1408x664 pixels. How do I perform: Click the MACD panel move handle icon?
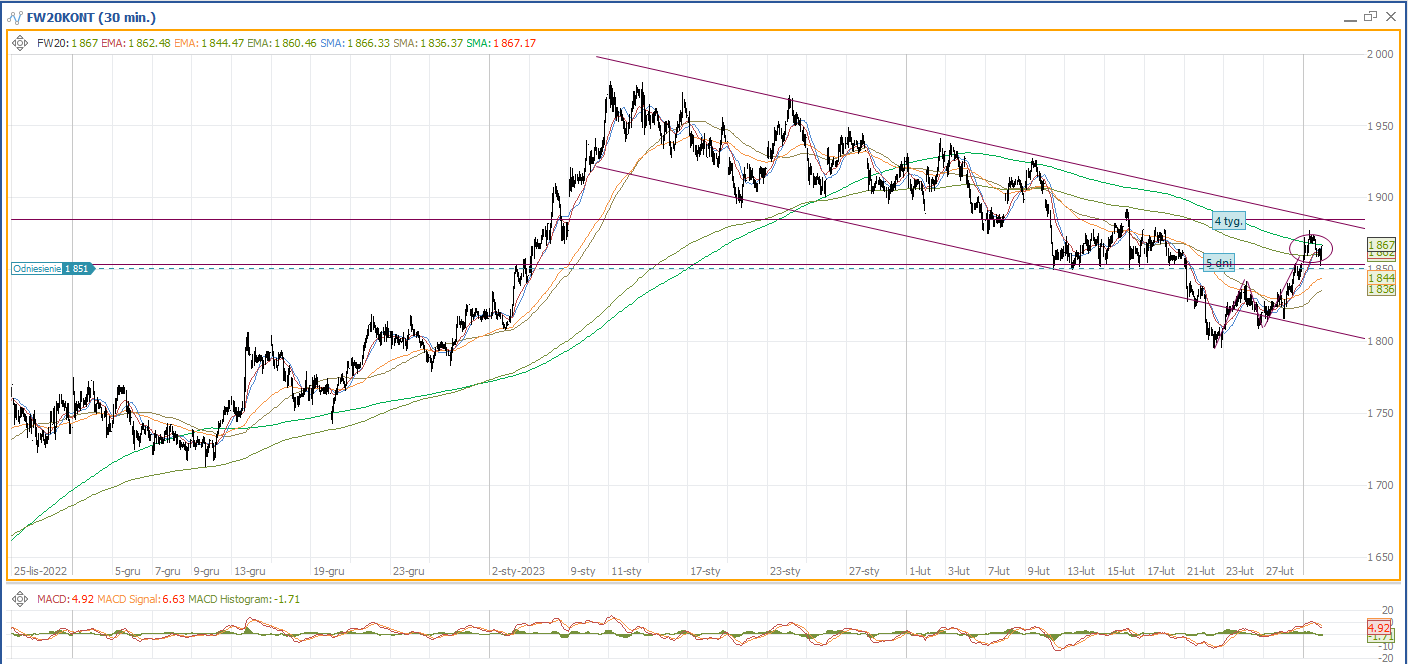[19, 599]
